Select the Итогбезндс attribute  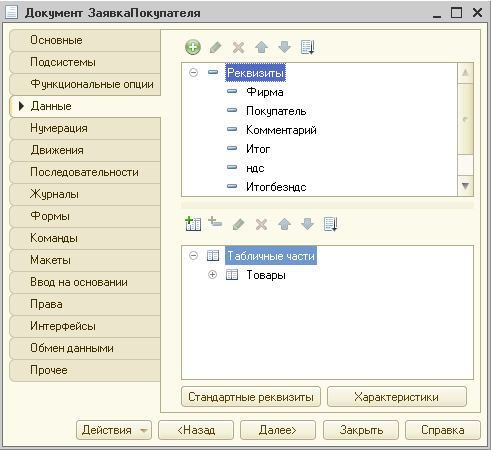coord(276,187)
